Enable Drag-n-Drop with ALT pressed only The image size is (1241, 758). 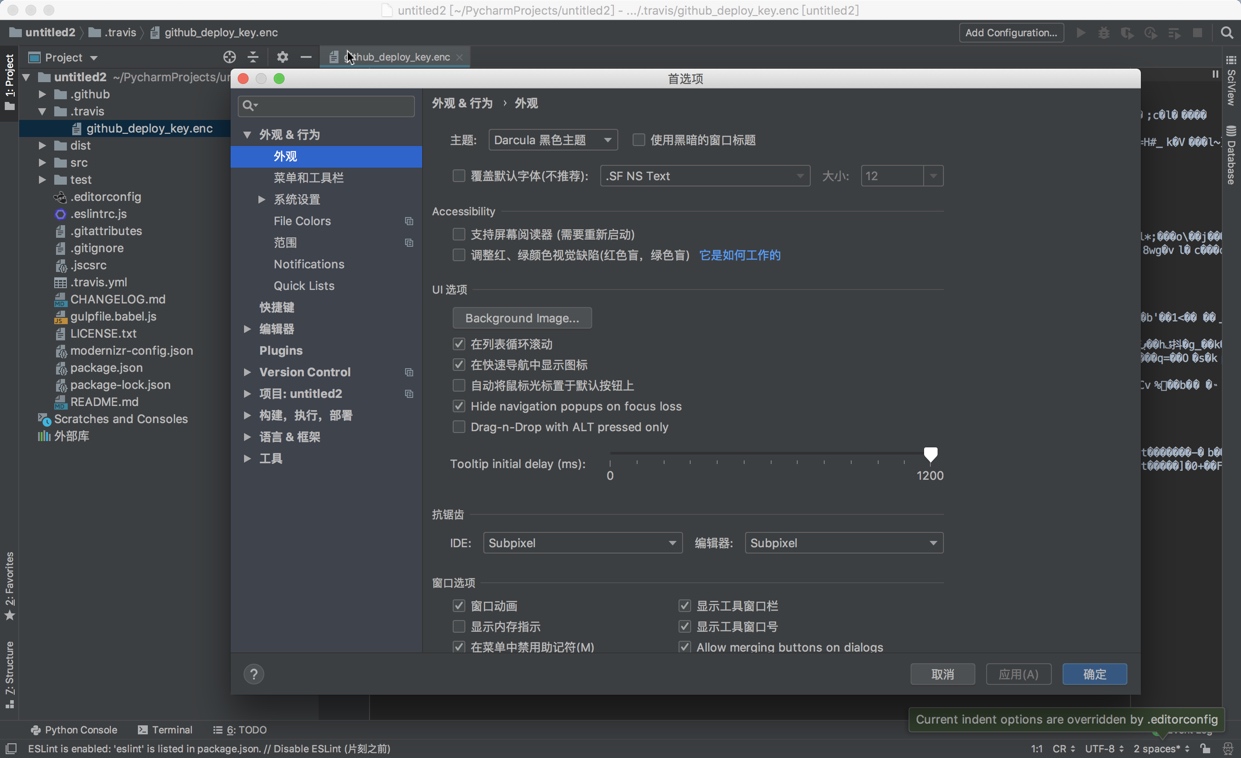459,427
